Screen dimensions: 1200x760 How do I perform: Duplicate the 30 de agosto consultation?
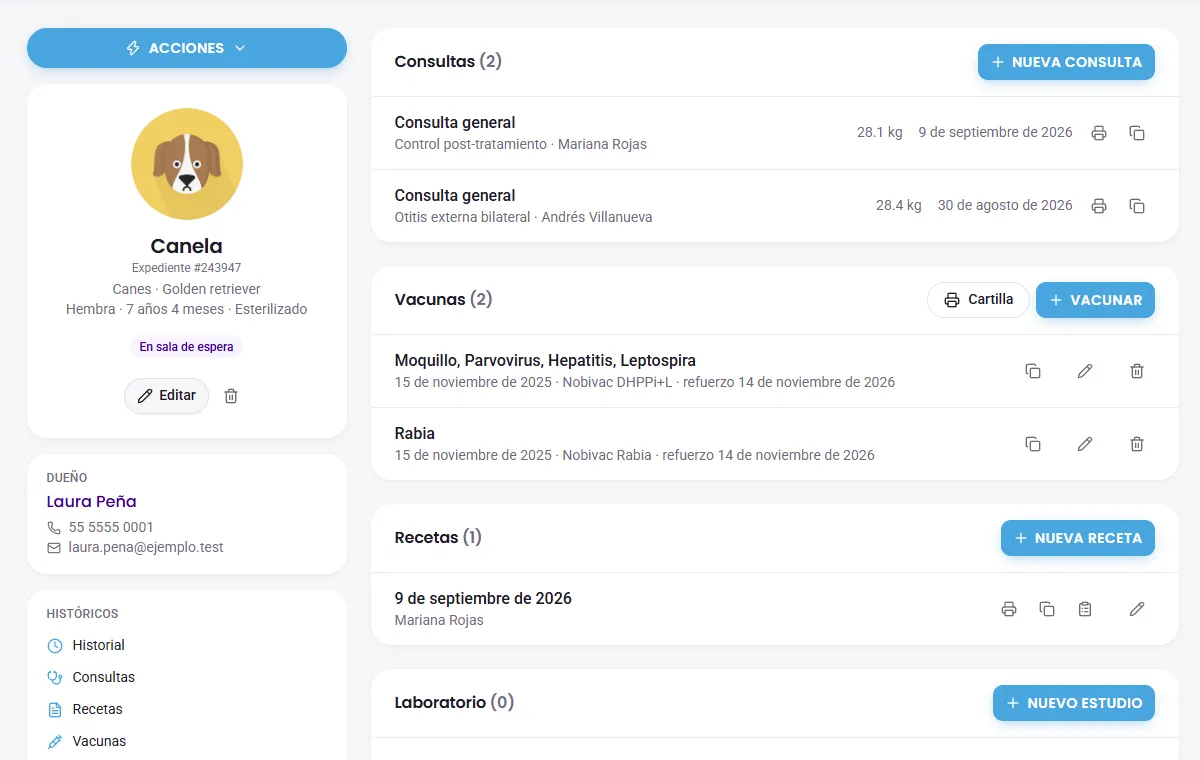1137,206
